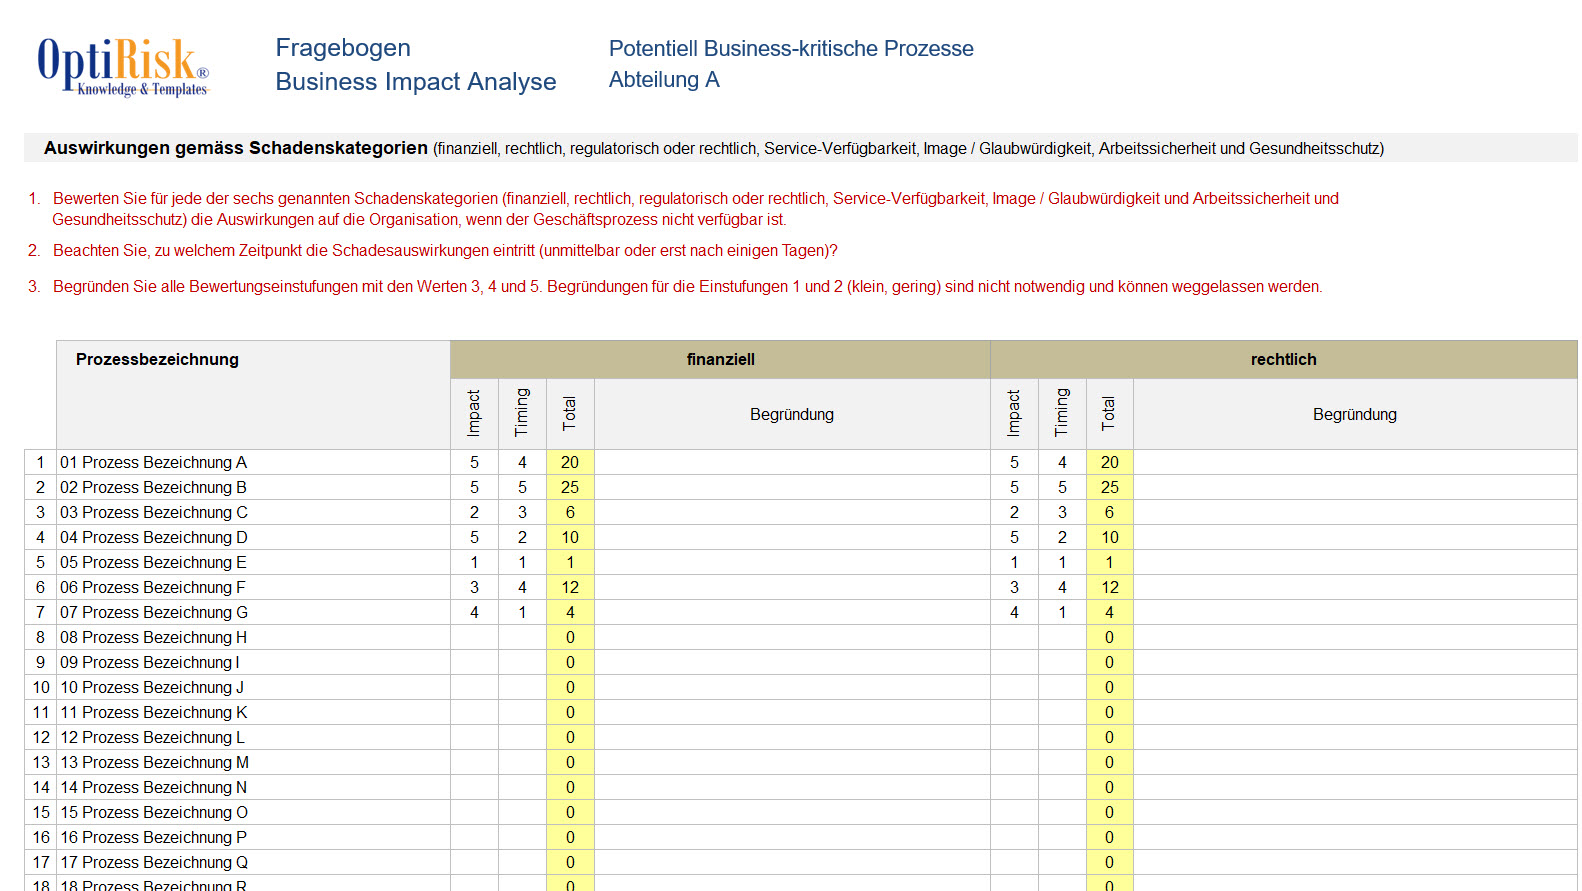Viewport: 1582px width, 891px height.
Task: Click the rechtlich category header
Action: 1284,359
